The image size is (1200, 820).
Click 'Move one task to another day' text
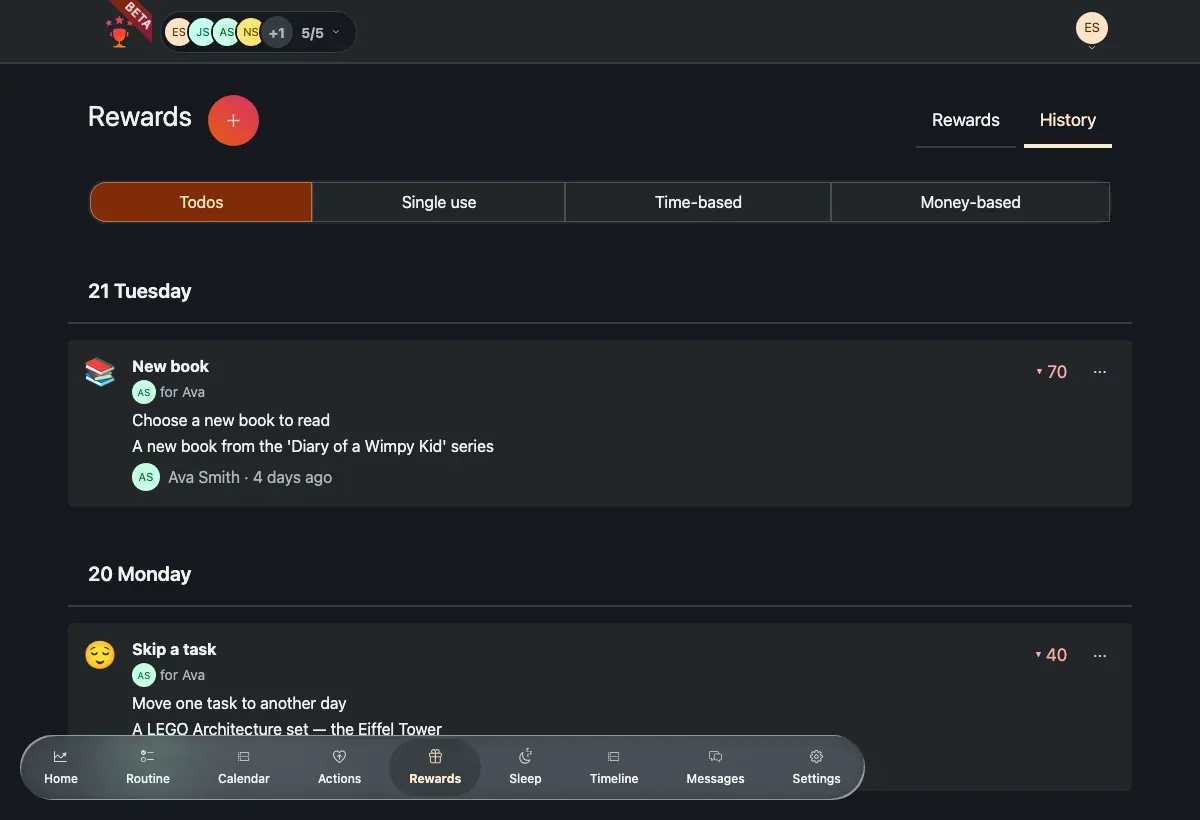point(239,703)
